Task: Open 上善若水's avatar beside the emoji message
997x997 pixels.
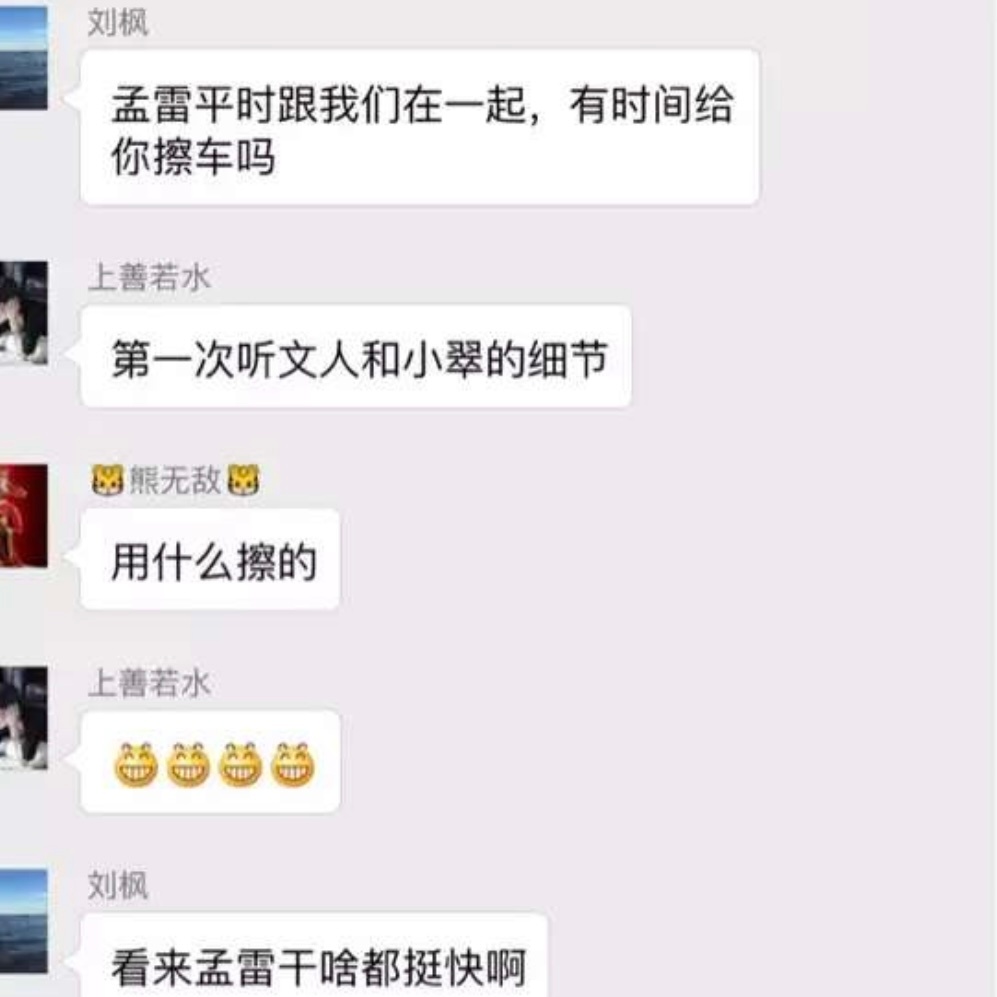Action: (x=24, y=718)
